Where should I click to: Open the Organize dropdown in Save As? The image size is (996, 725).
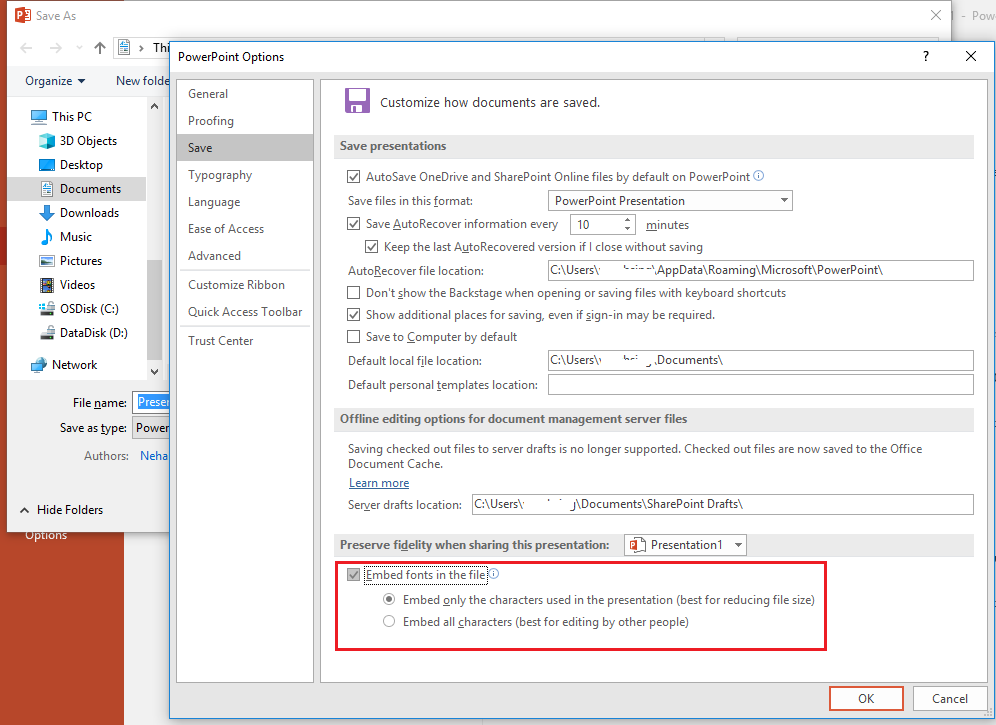click(x=55, y=81)
